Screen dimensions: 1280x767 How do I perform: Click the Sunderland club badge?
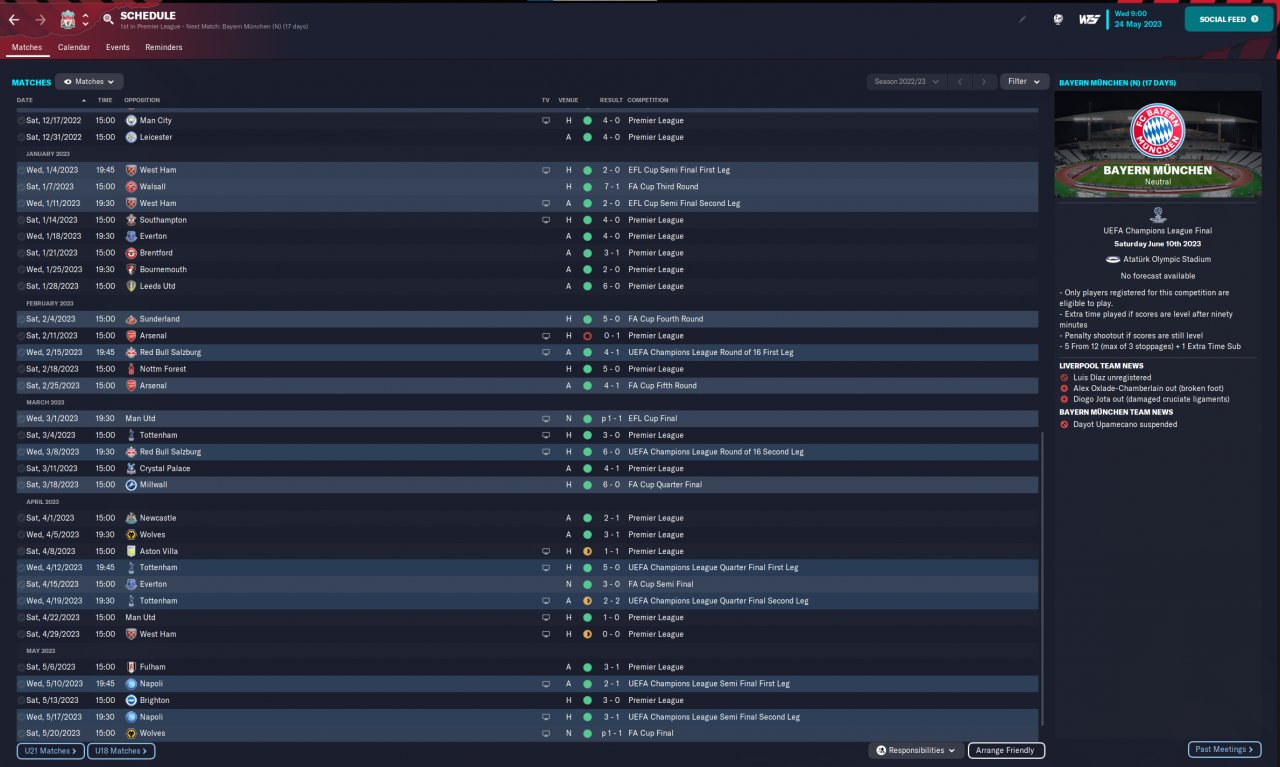click(x=131, y=319)
